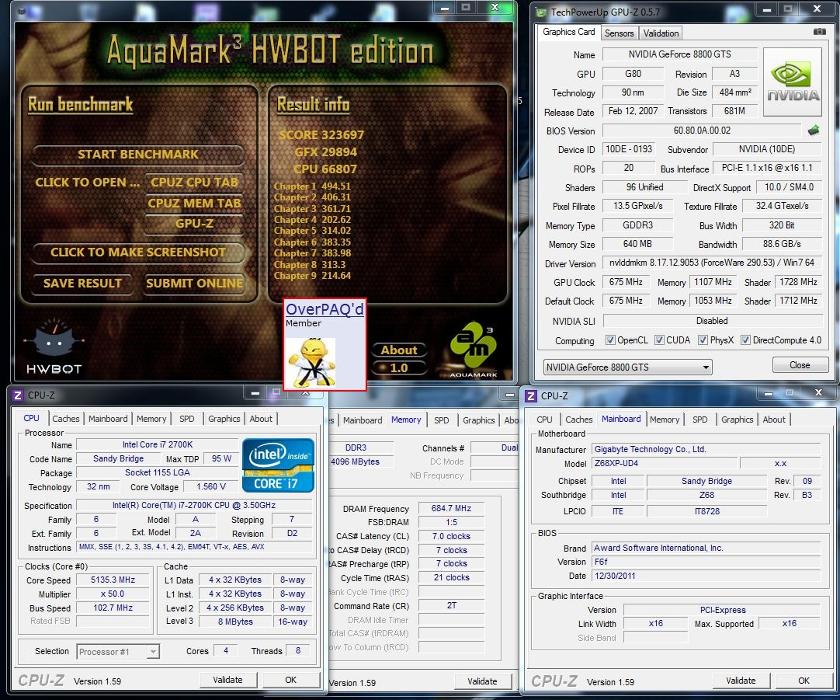
Task: Click Close button in GPU-Z
Action: (x=799, y=365)
